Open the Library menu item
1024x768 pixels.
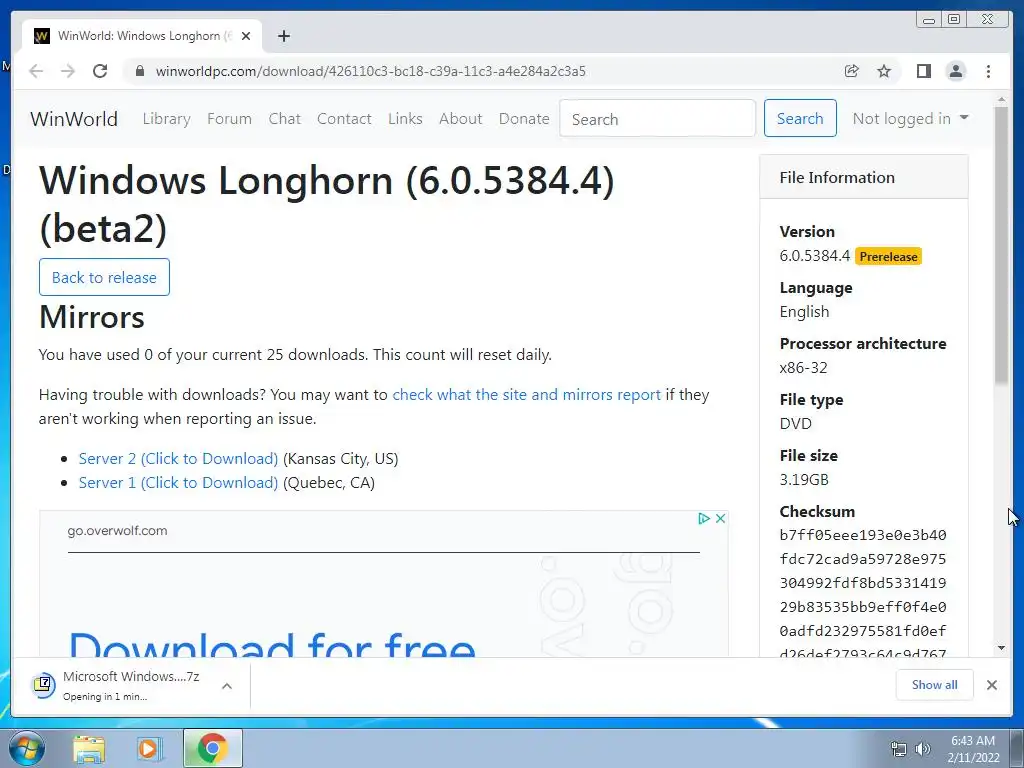[x=167, y=119]
